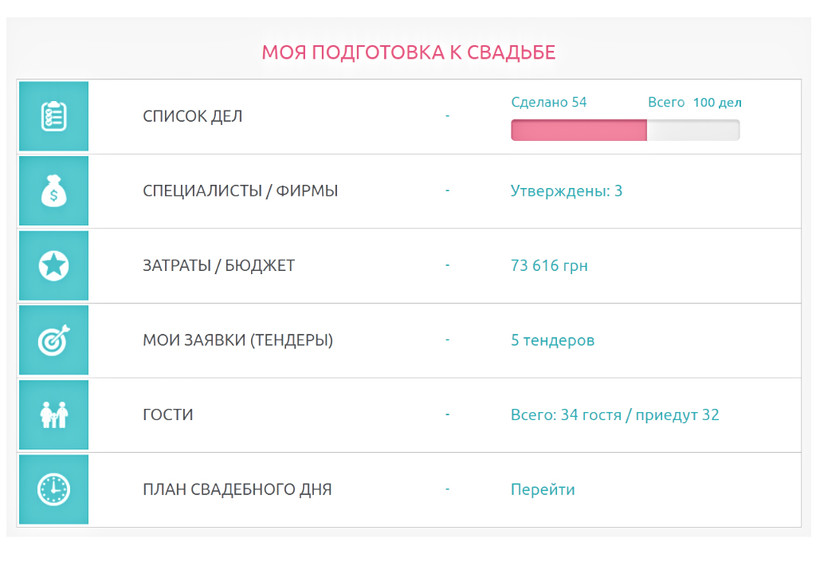Click the clipboard checklist icon
Screen dimensions: 816x565
pos(54,116)
